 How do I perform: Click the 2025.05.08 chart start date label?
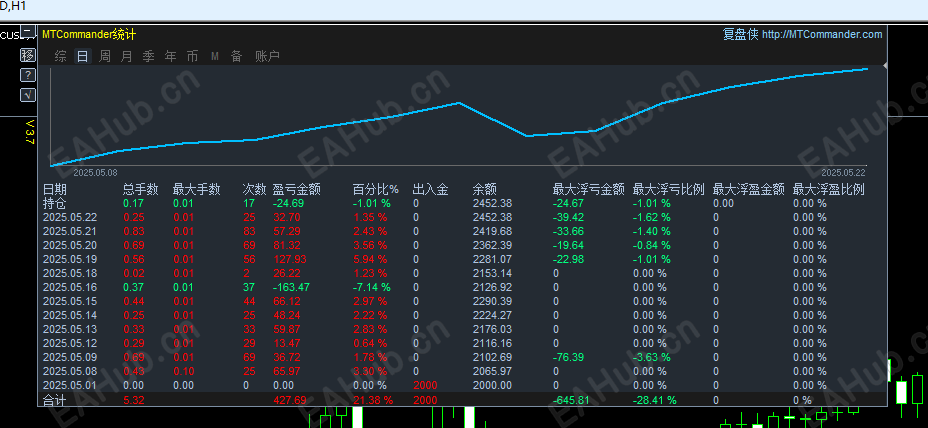pyautogui.click(x=95, y=173)
